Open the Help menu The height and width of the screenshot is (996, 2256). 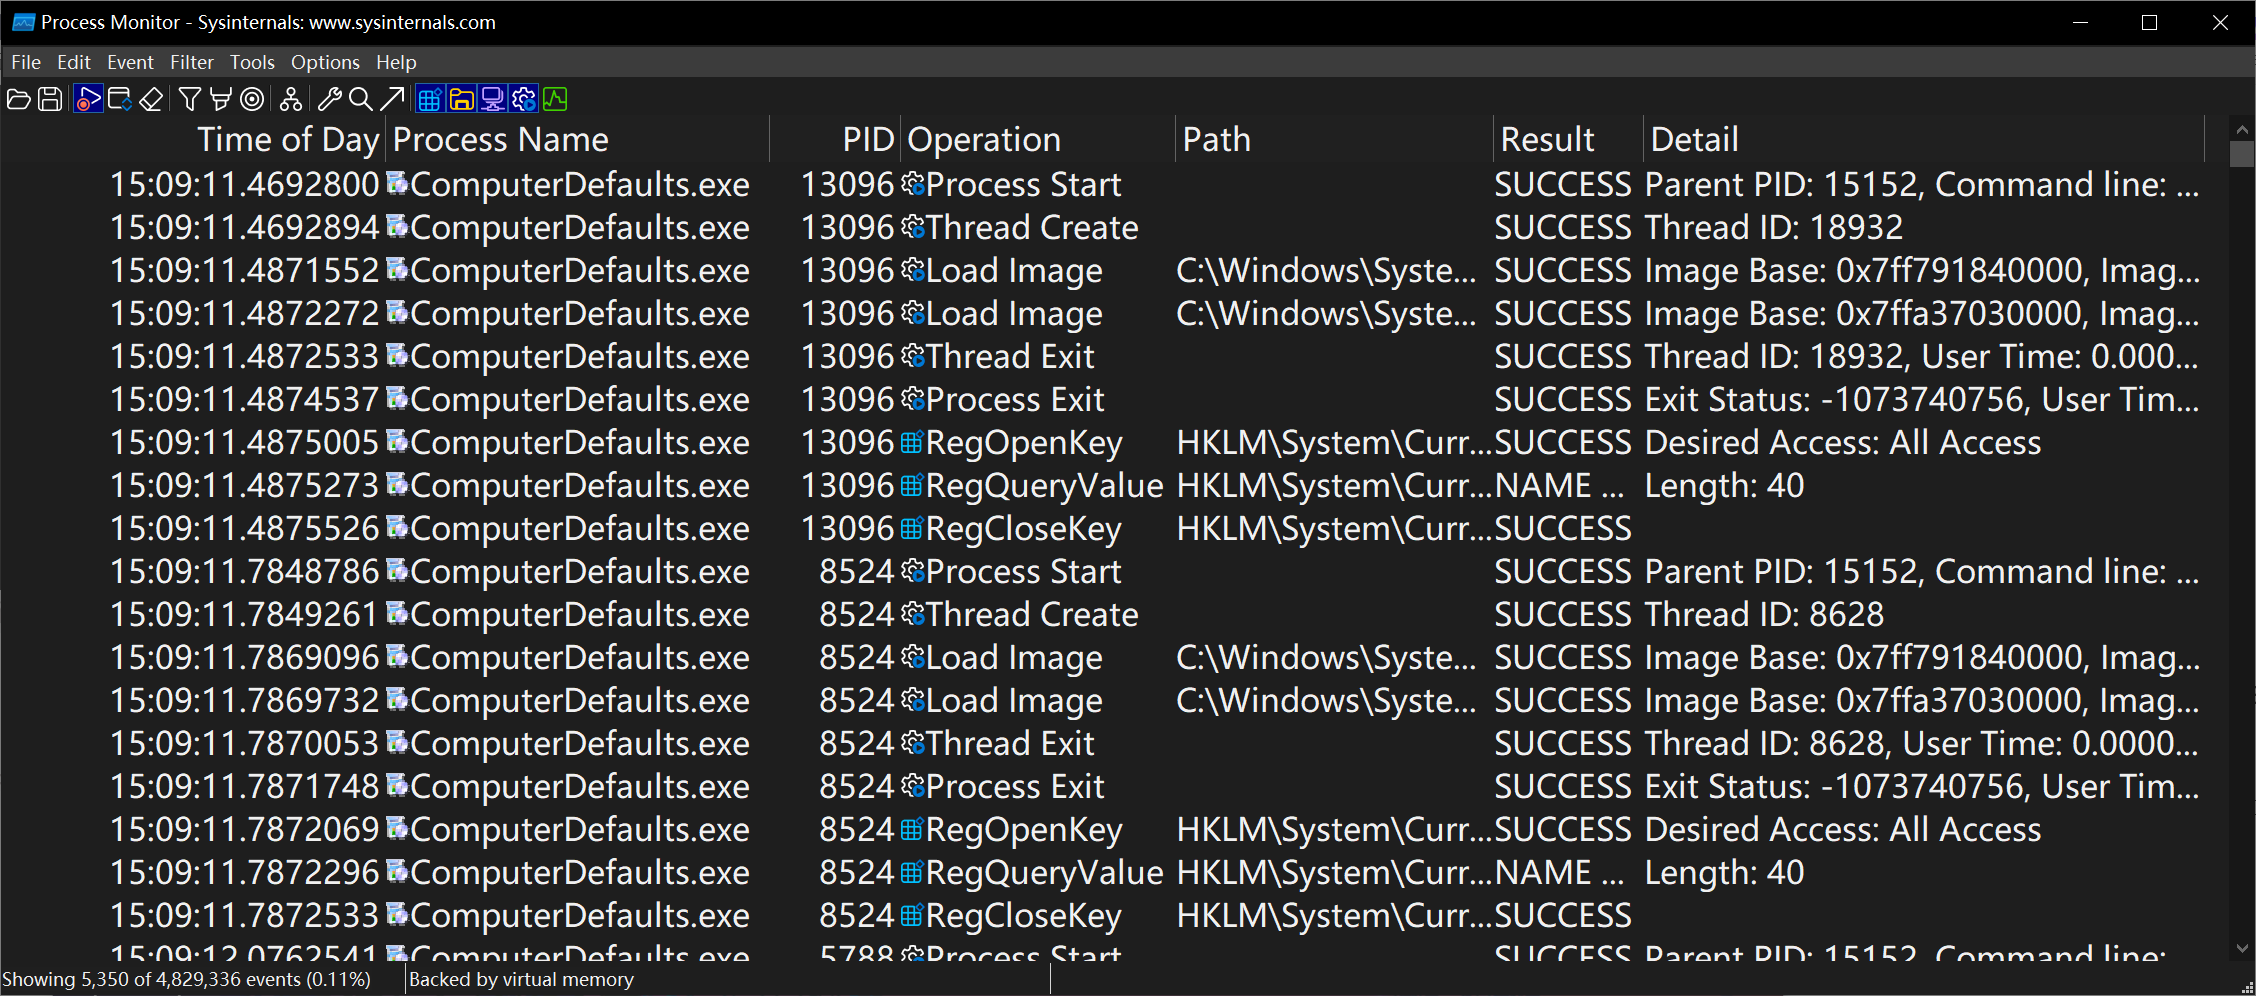point(396,62)
